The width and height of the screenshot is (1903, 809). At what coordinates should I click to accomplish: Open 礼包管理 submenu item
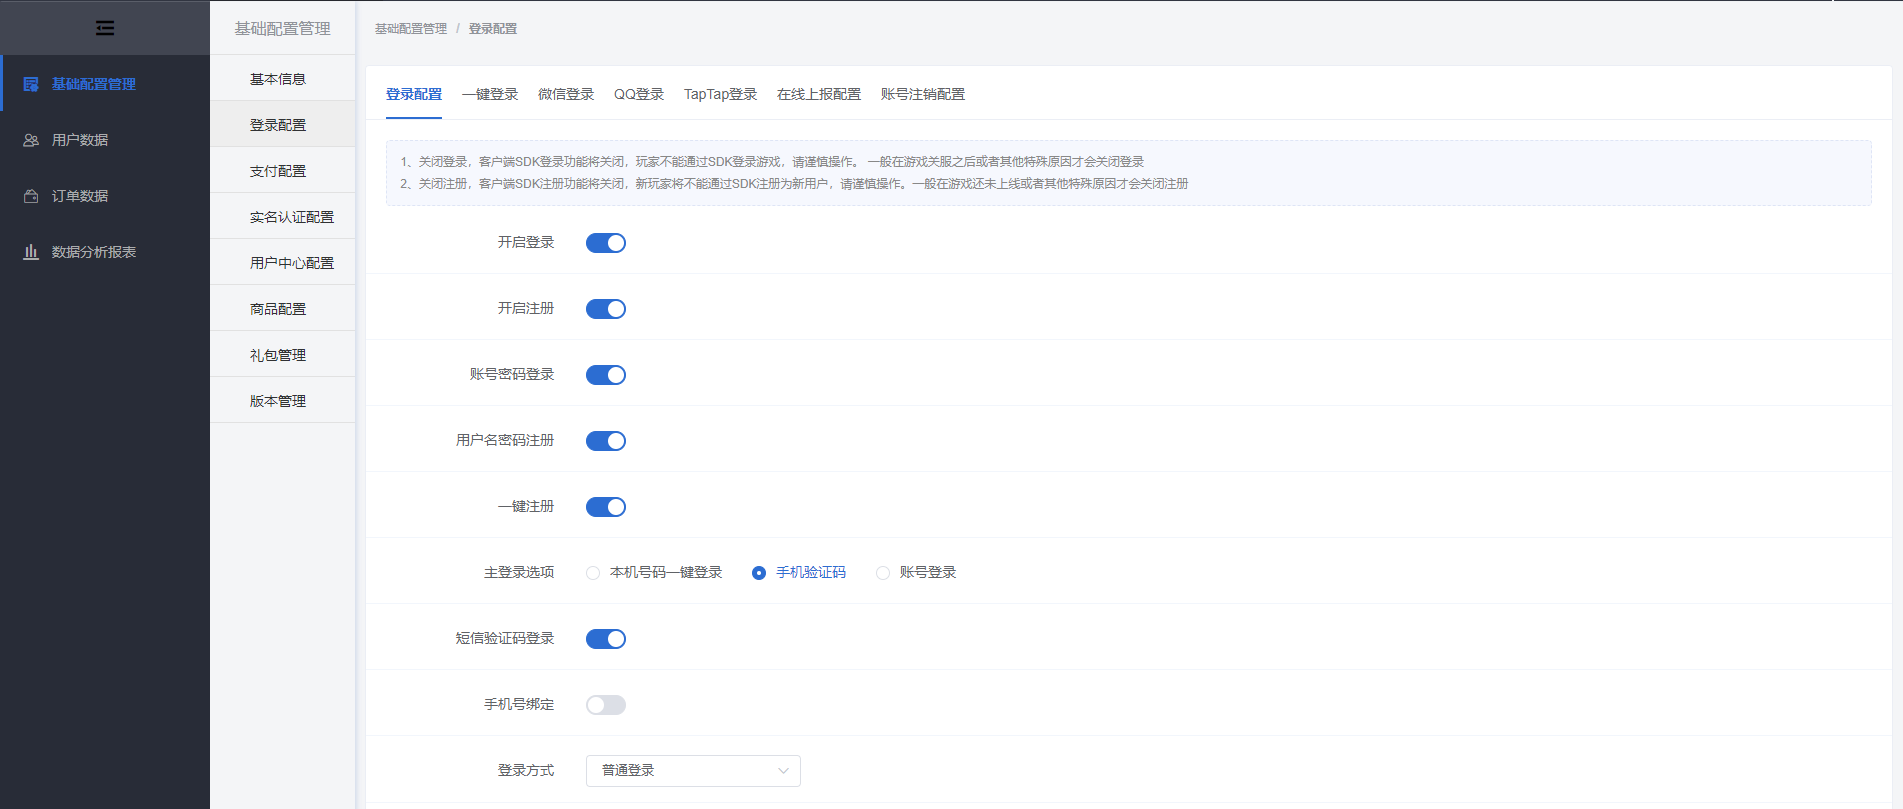pos(283,355)
